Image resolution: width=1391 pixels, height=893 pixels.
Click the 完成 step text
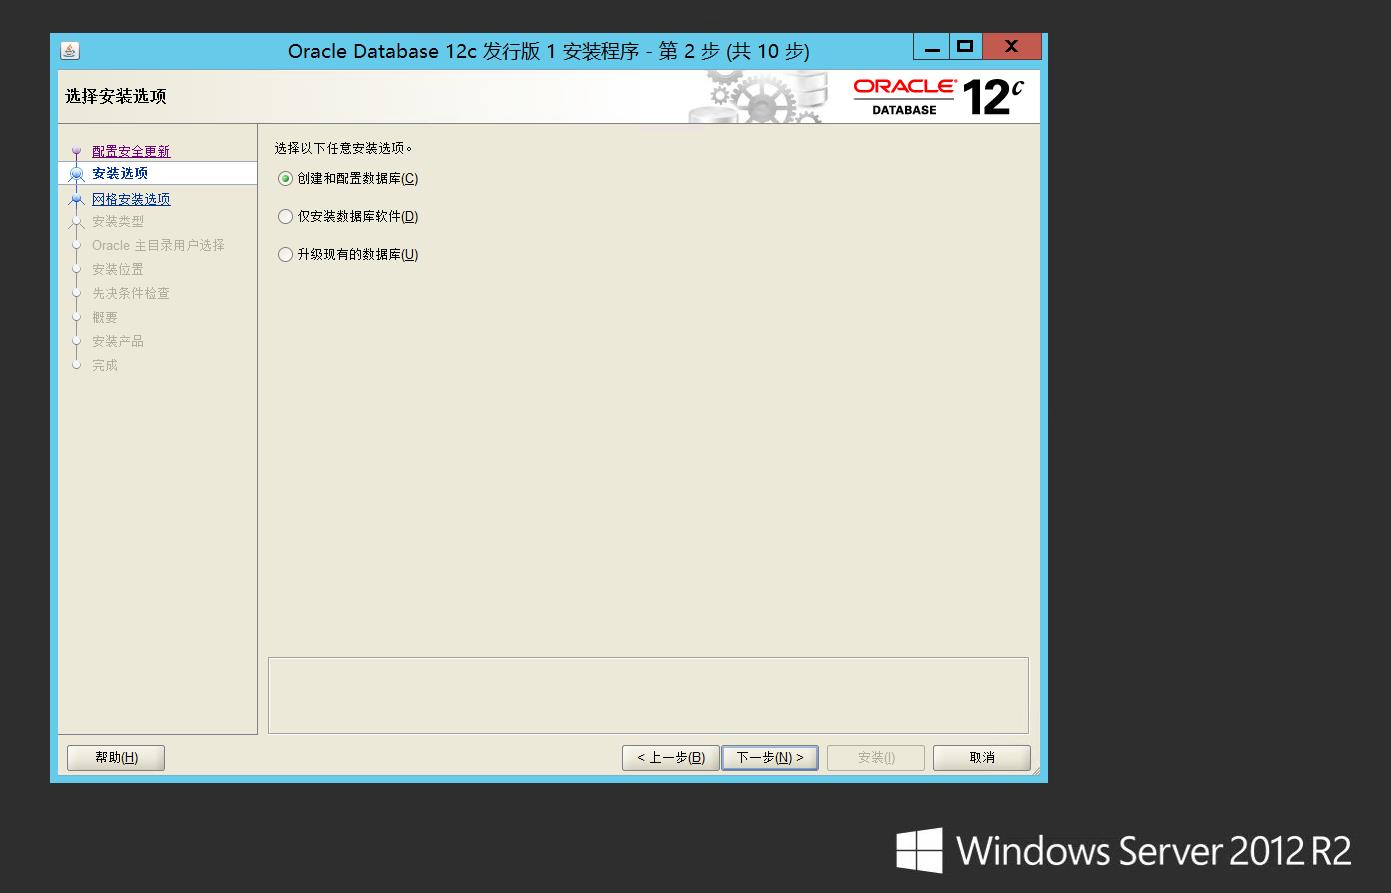pos(105,365)
